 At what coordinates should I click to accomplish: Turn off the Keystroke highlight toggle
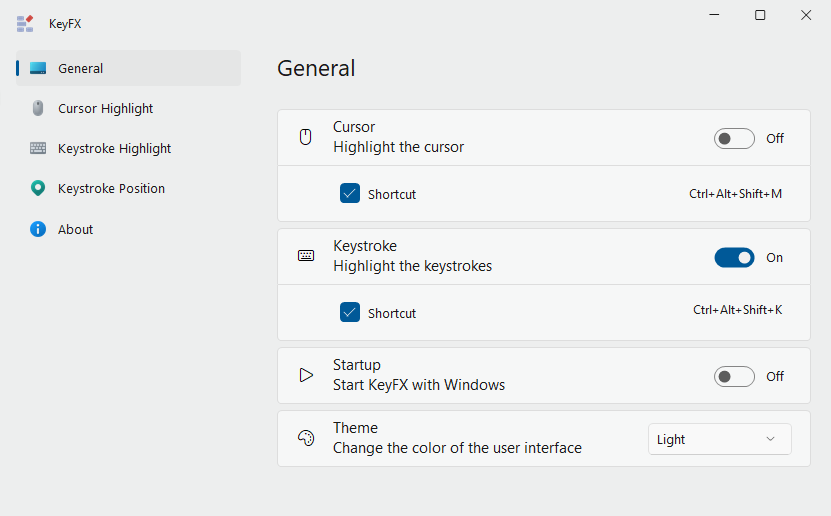click(x=734, y=257)
